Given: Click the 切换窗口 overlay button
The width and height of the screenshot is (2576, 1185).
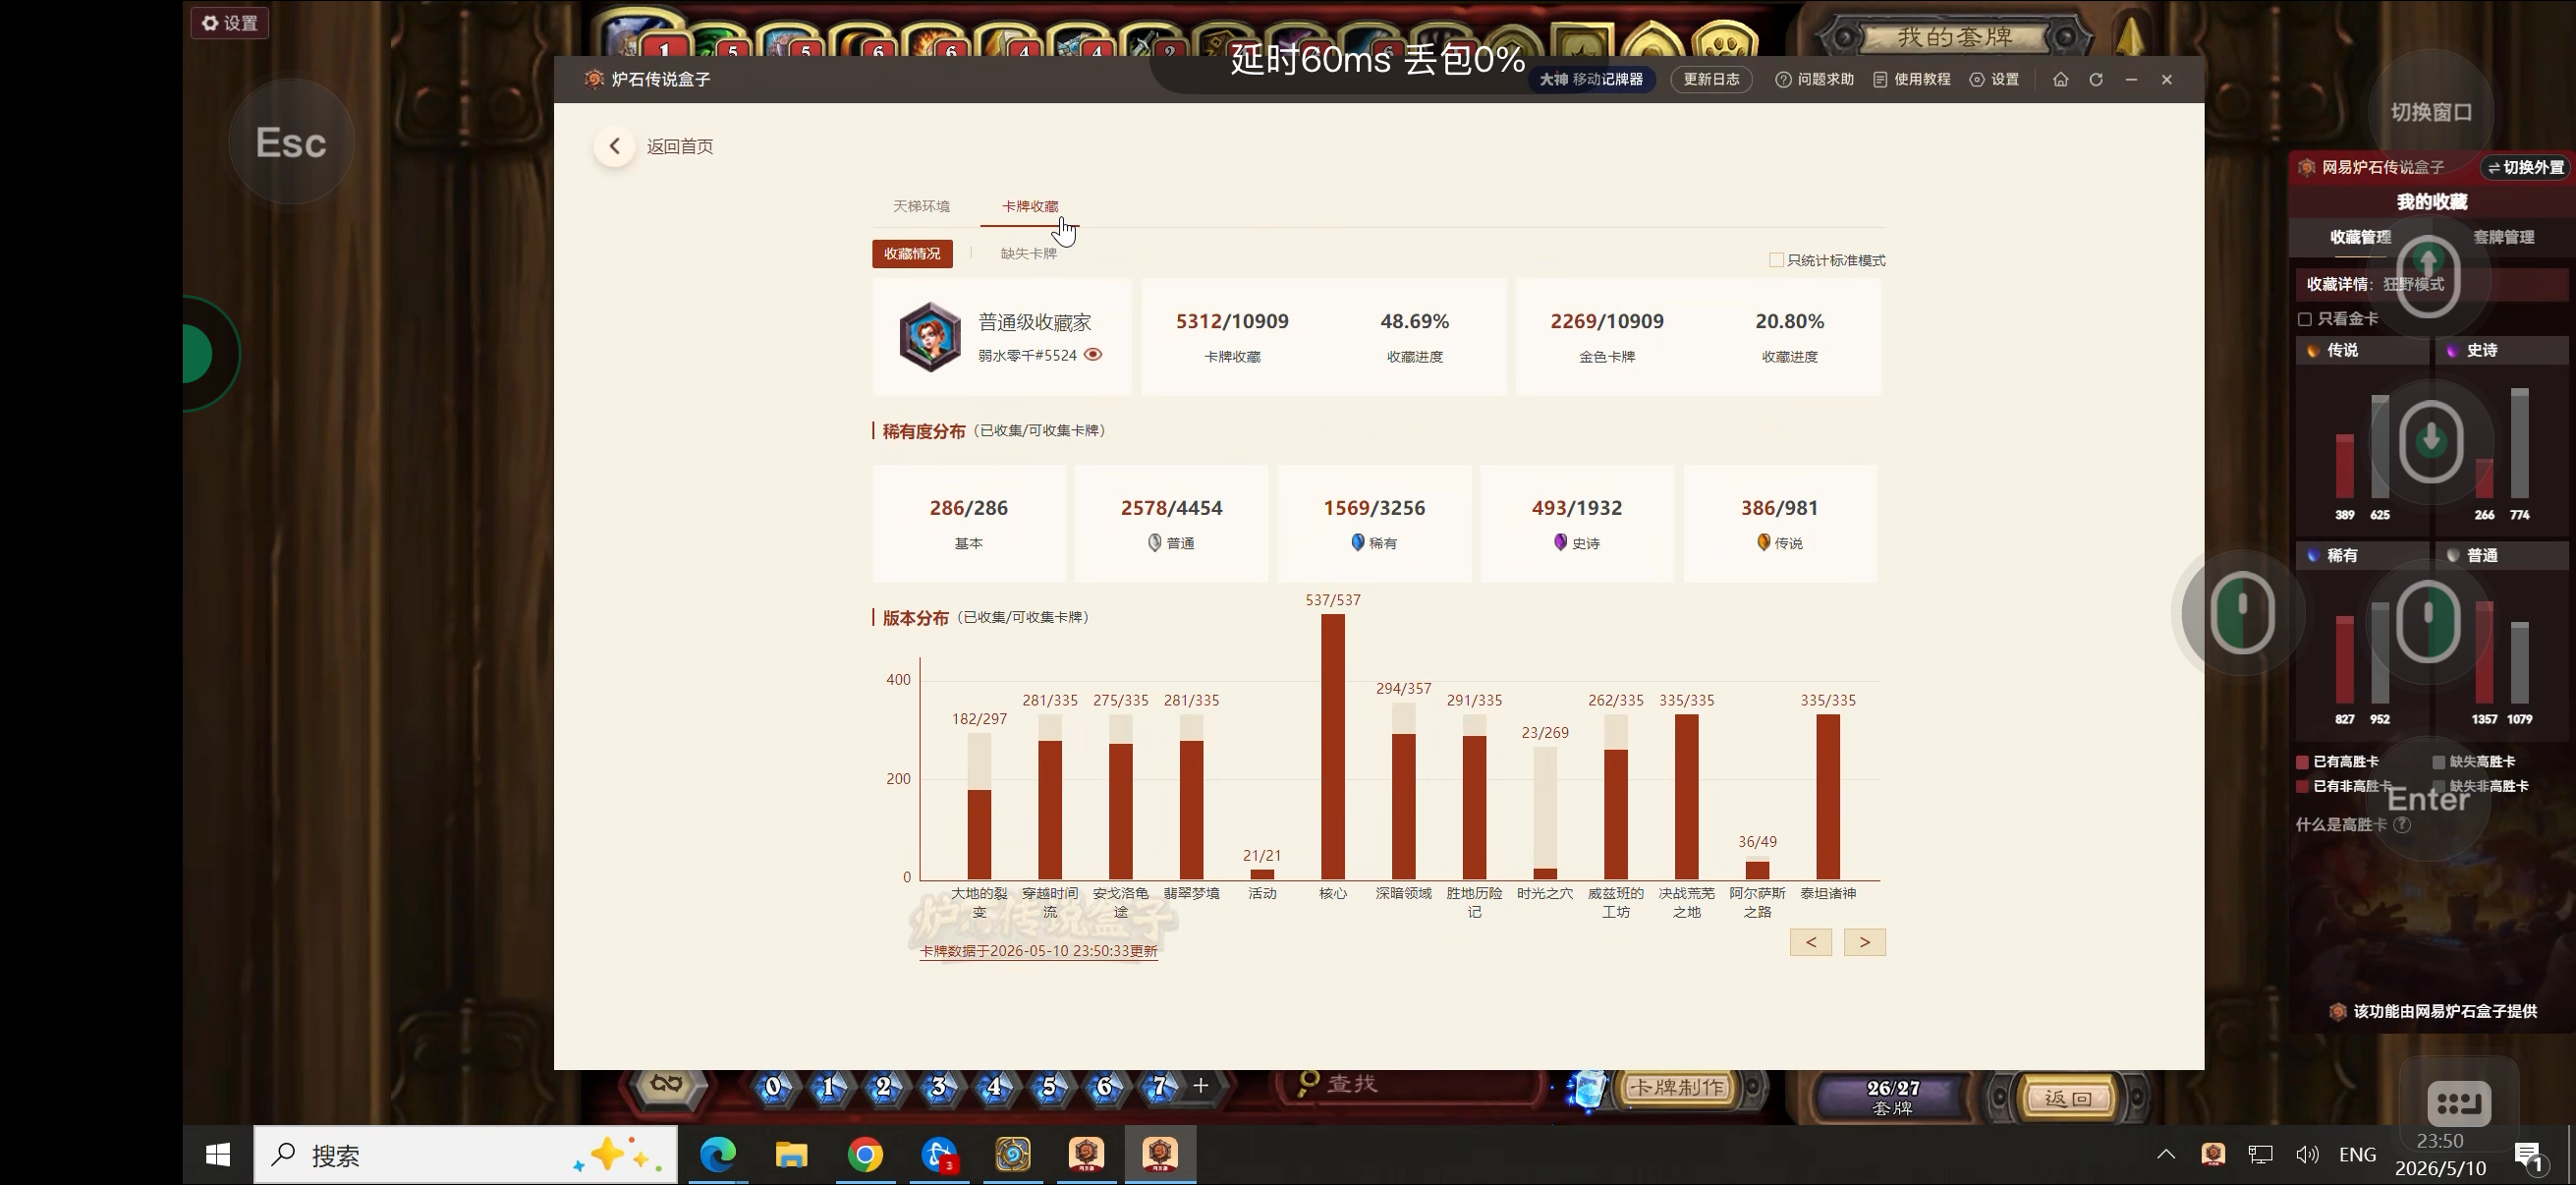Looking at the screenshot, I should pyautogui.click(x=2431, y=112).
